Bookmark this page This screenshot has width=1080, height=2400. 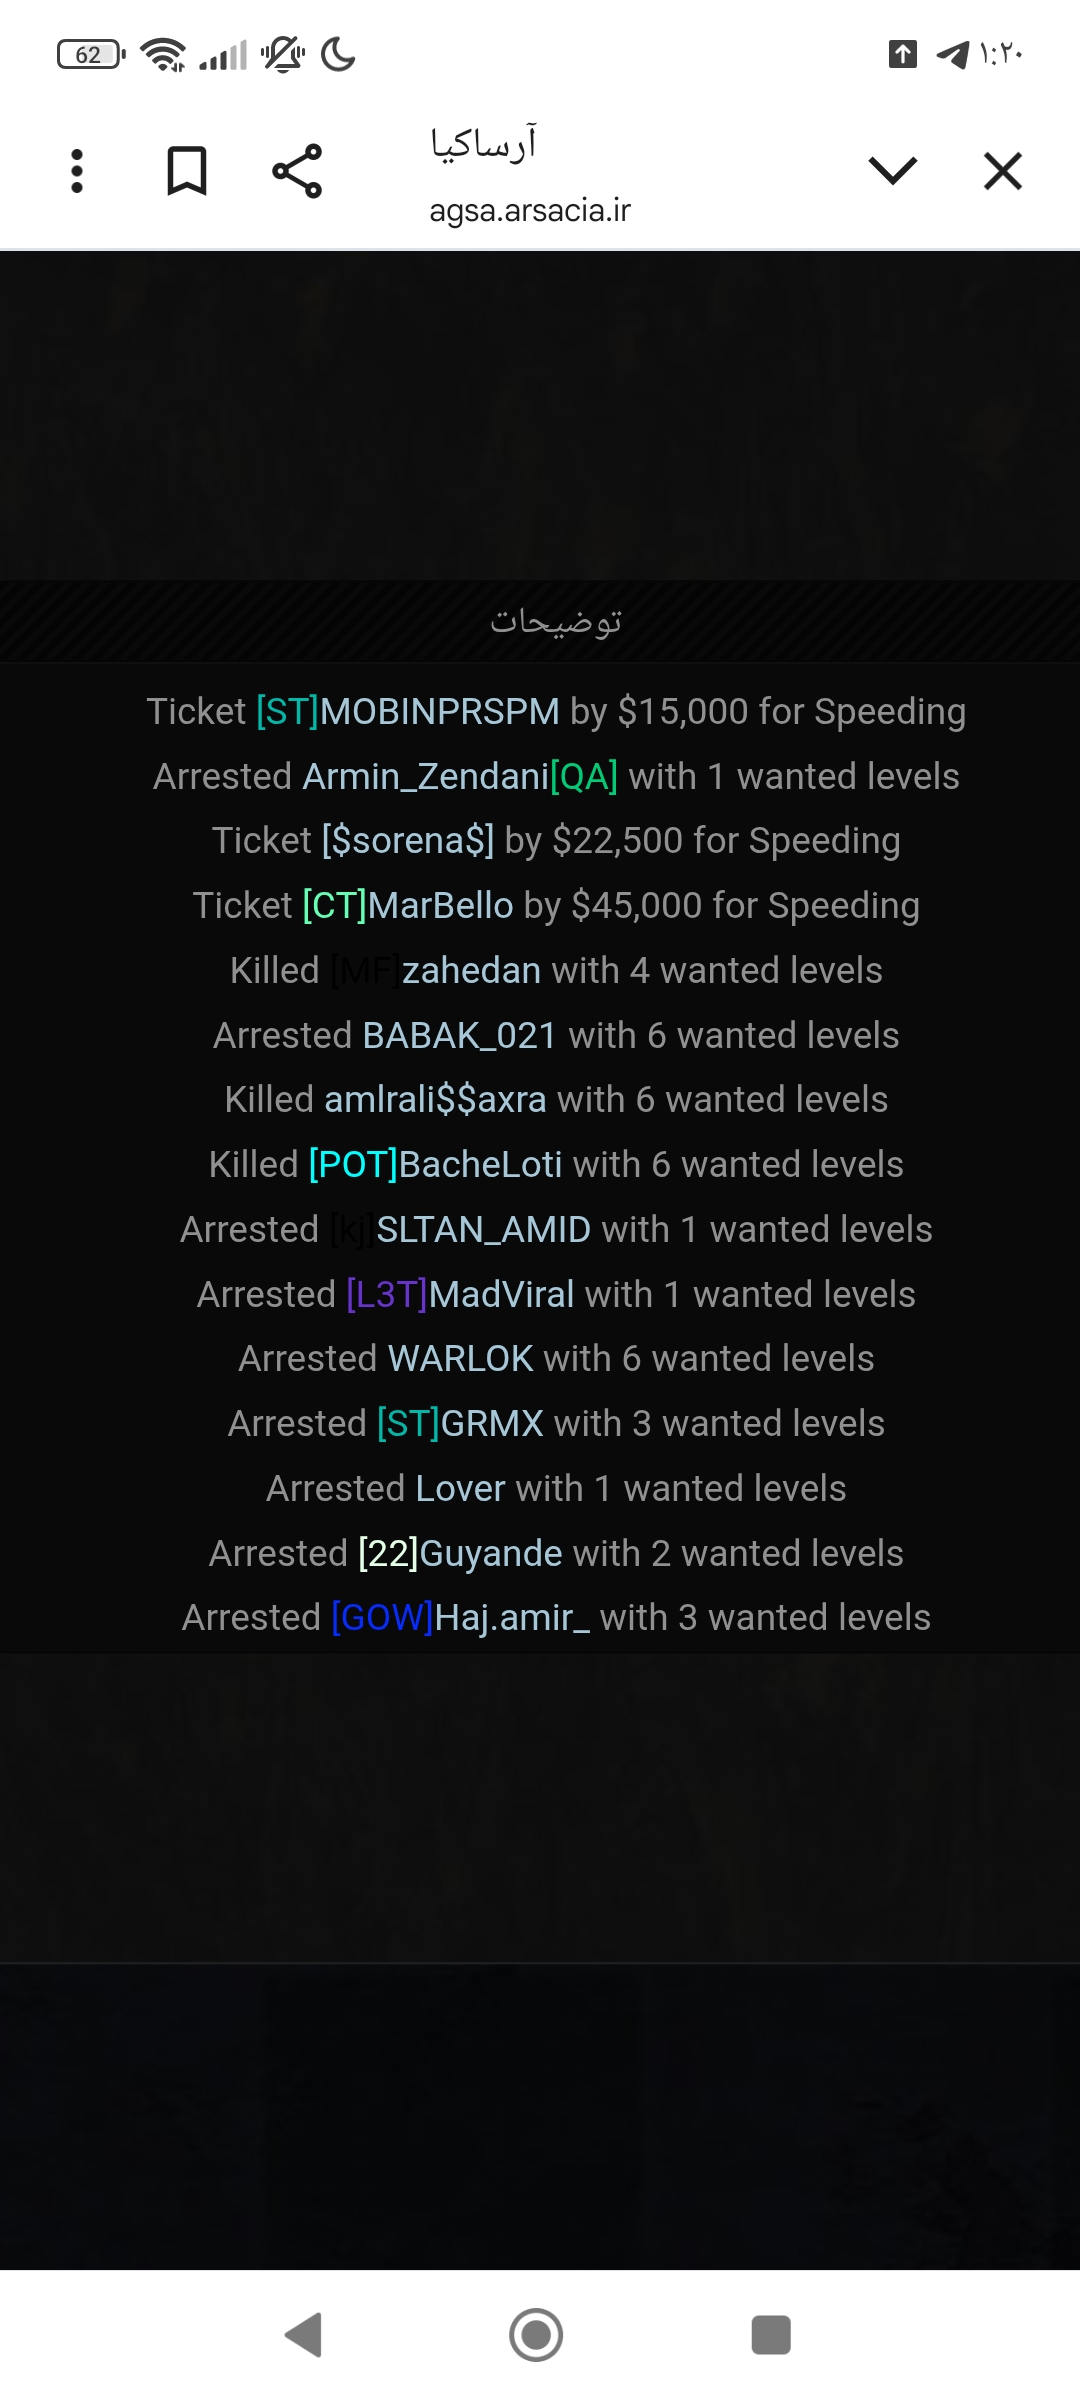(x=187, y=171)
